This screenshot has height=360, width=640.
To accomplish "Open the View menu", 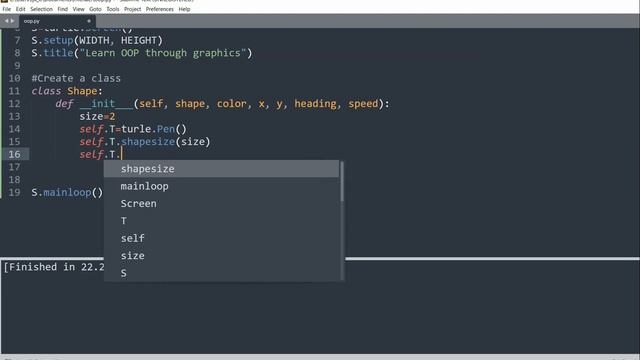I will [78, 9].
